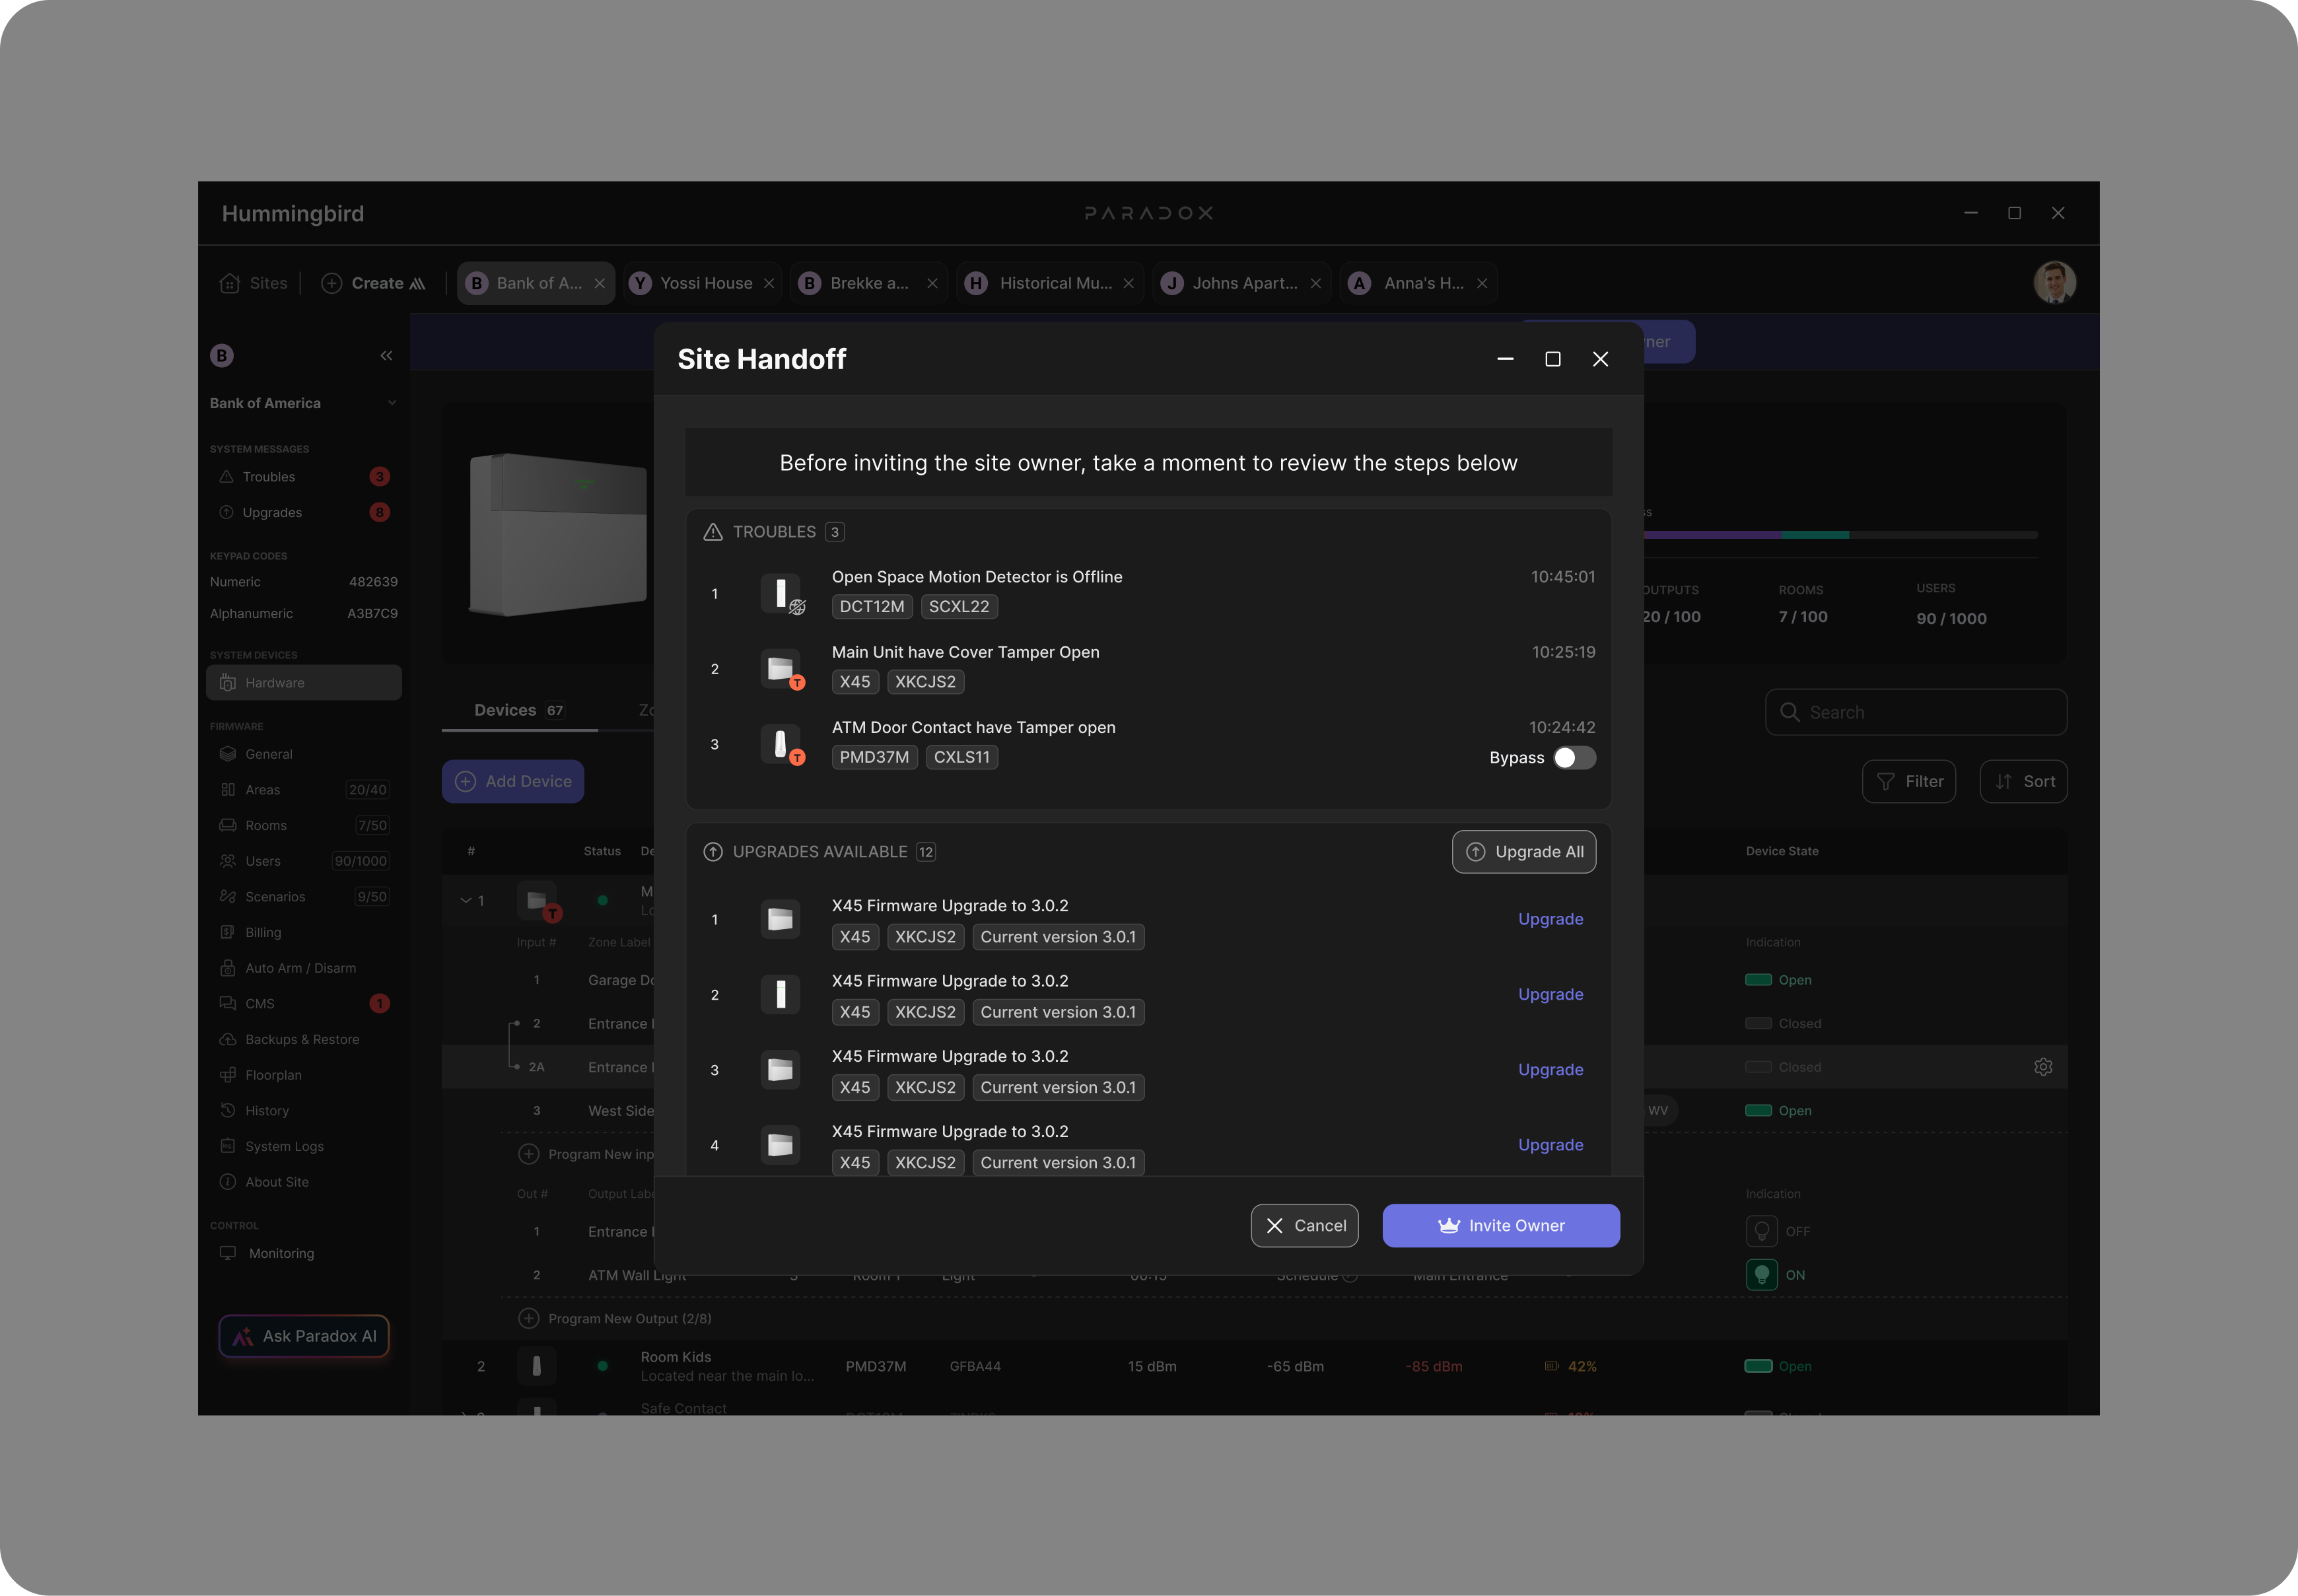
Task: Switch to Johns Apart... site tab
Action: [1242, 283]
